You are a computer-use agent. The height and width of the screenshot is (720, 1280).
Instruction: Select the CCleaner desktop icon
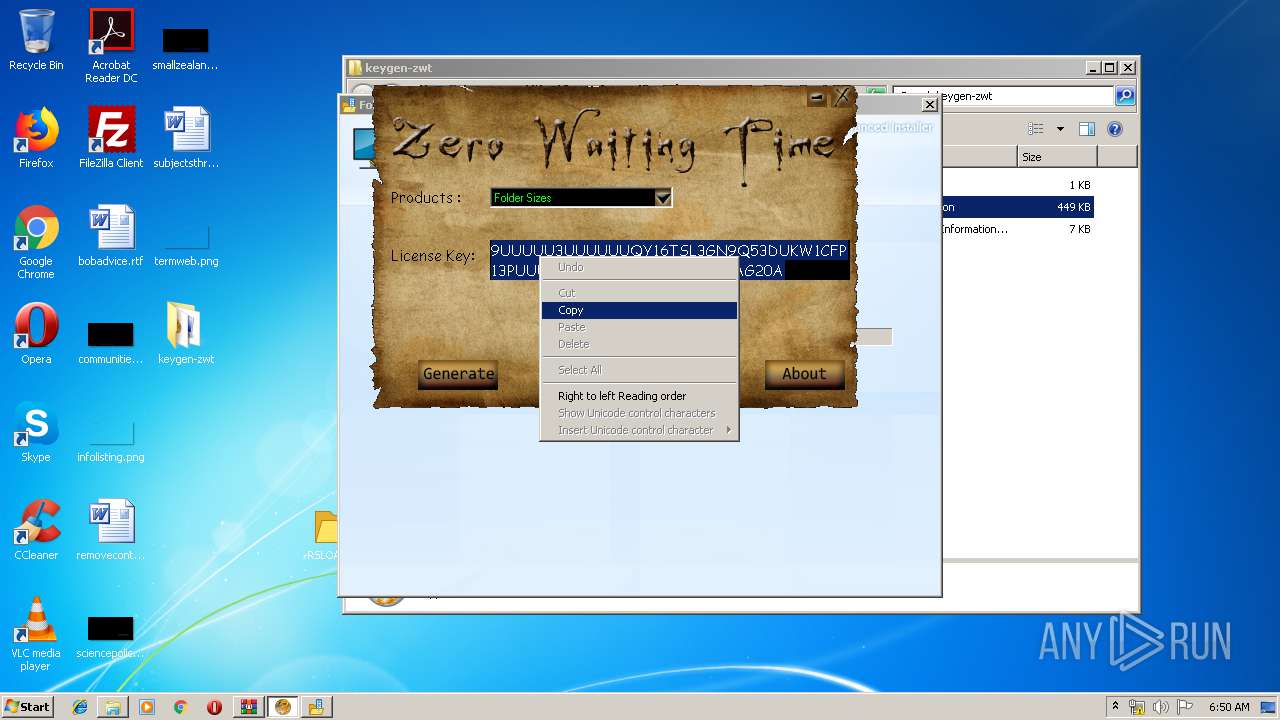coord(36,530)
